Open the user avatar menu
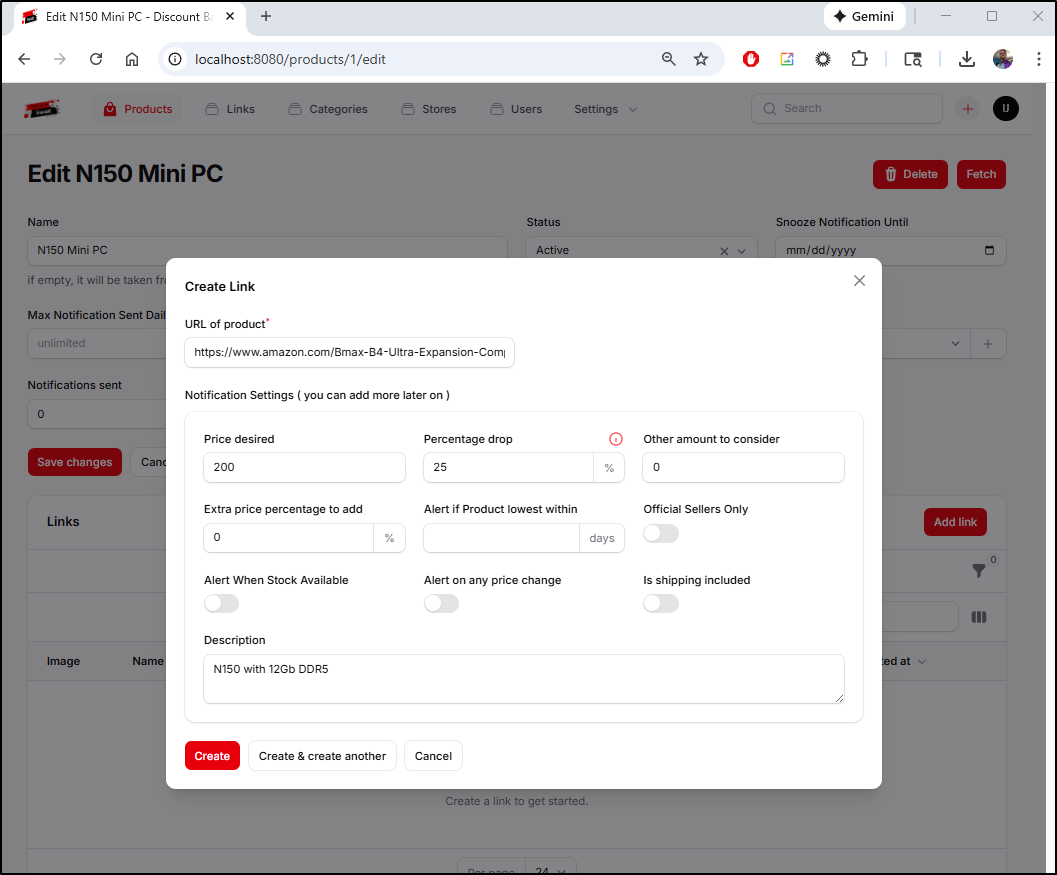The width and height of the screenshot is (1057, 875). [1005, 109]
